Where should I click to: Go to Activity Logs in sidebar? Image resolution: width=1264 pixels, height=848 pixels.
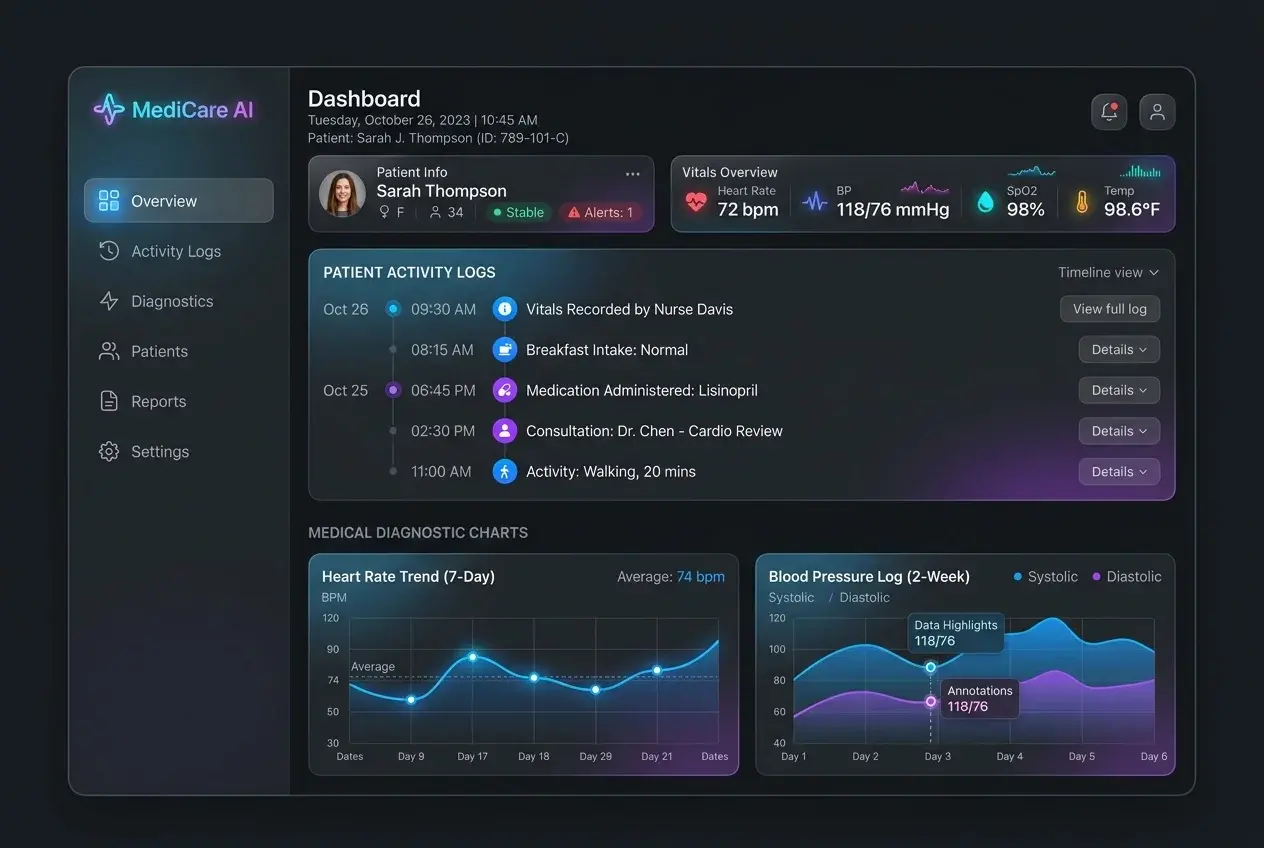[x=178, y=251]
